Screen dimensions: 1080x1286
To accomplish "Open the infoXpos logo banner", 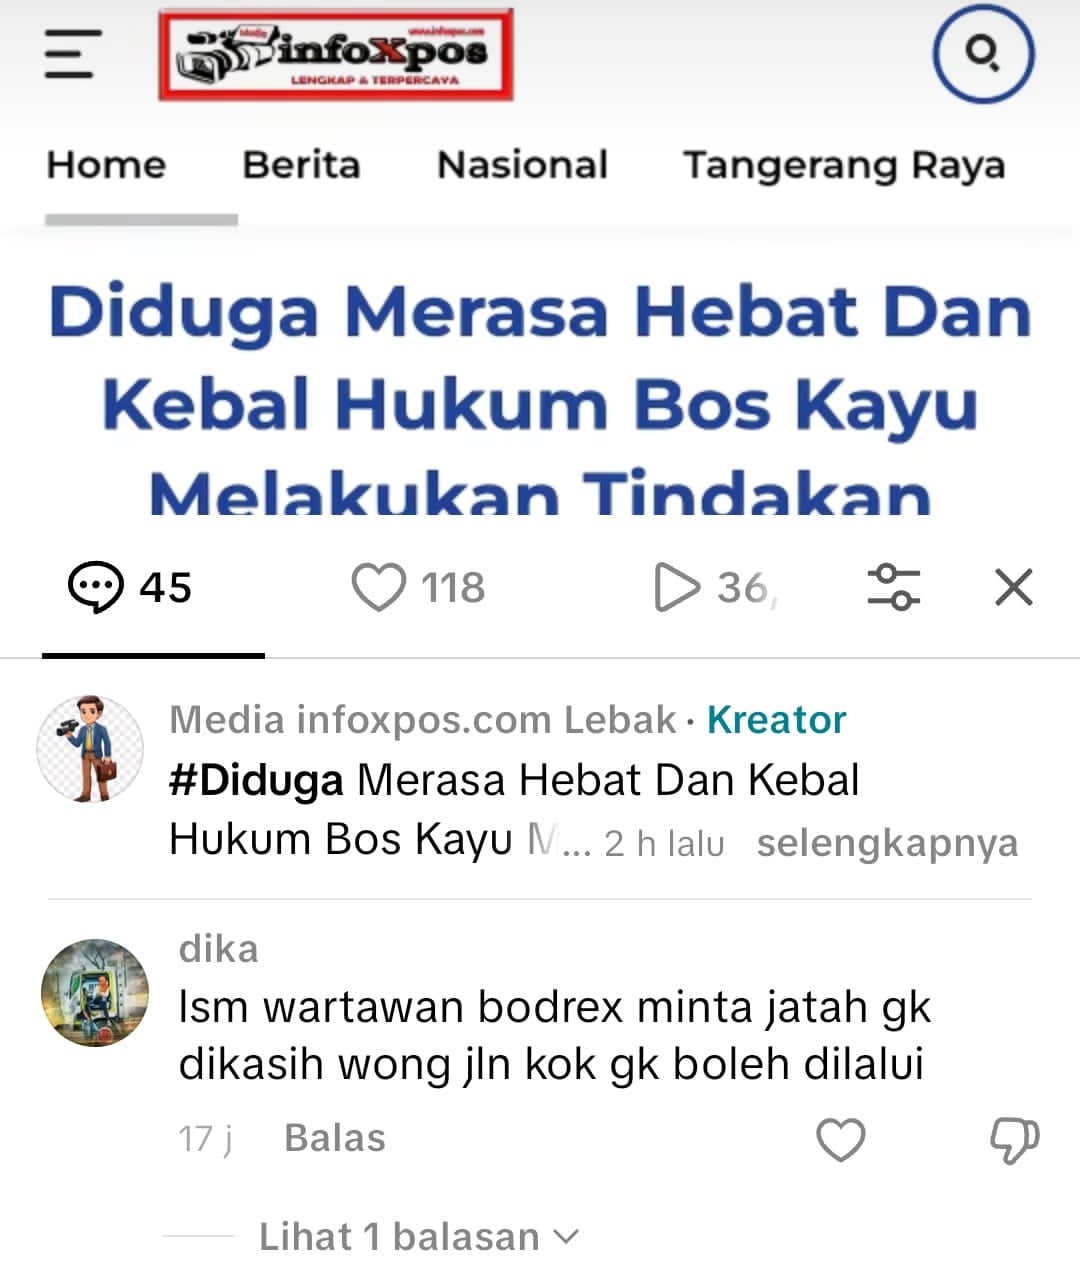I will [x=336, y=55].
